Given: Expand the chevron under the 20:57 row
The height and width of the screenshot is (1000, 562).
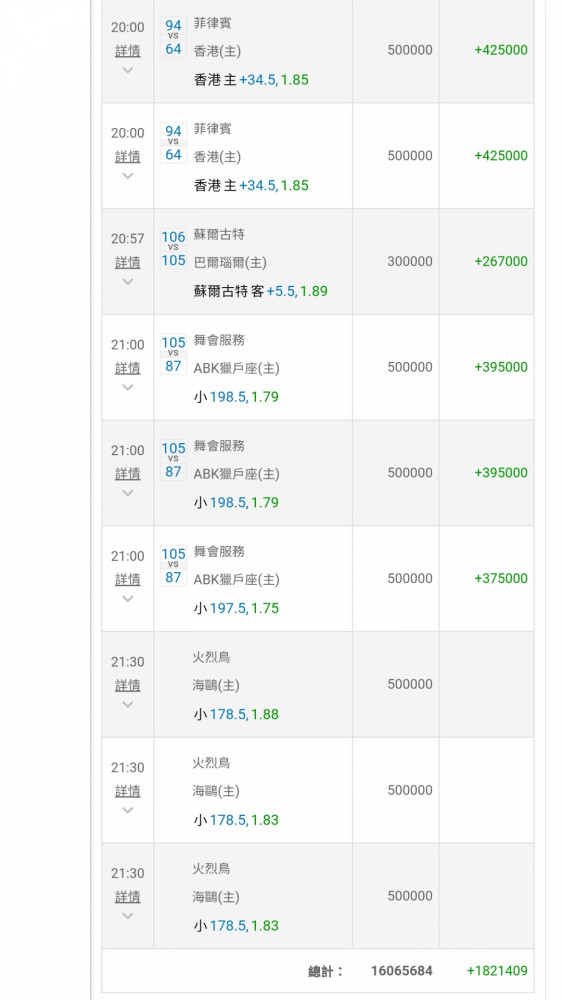Looking at the screenshot, I should pos(128,281).
